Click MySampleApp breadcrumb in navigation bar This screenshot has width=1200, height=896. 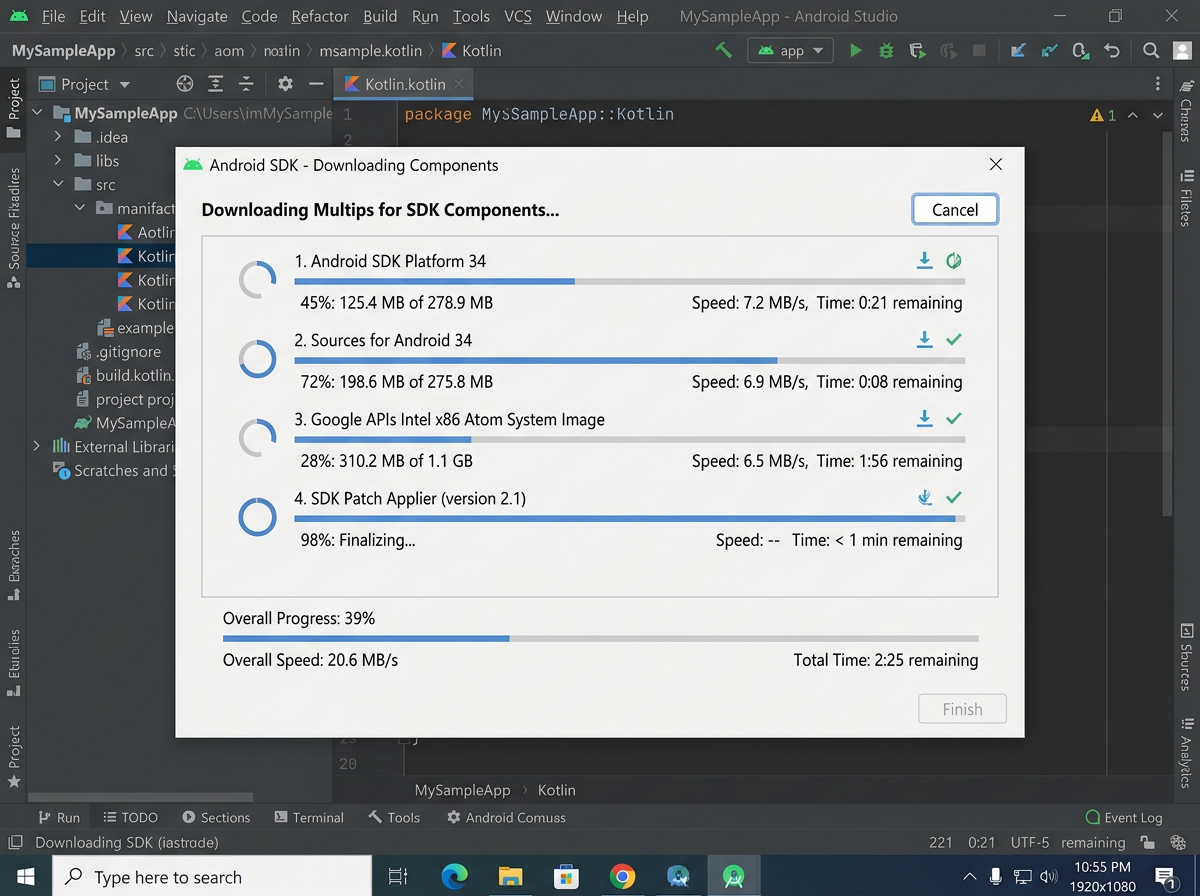coord(65,50)
